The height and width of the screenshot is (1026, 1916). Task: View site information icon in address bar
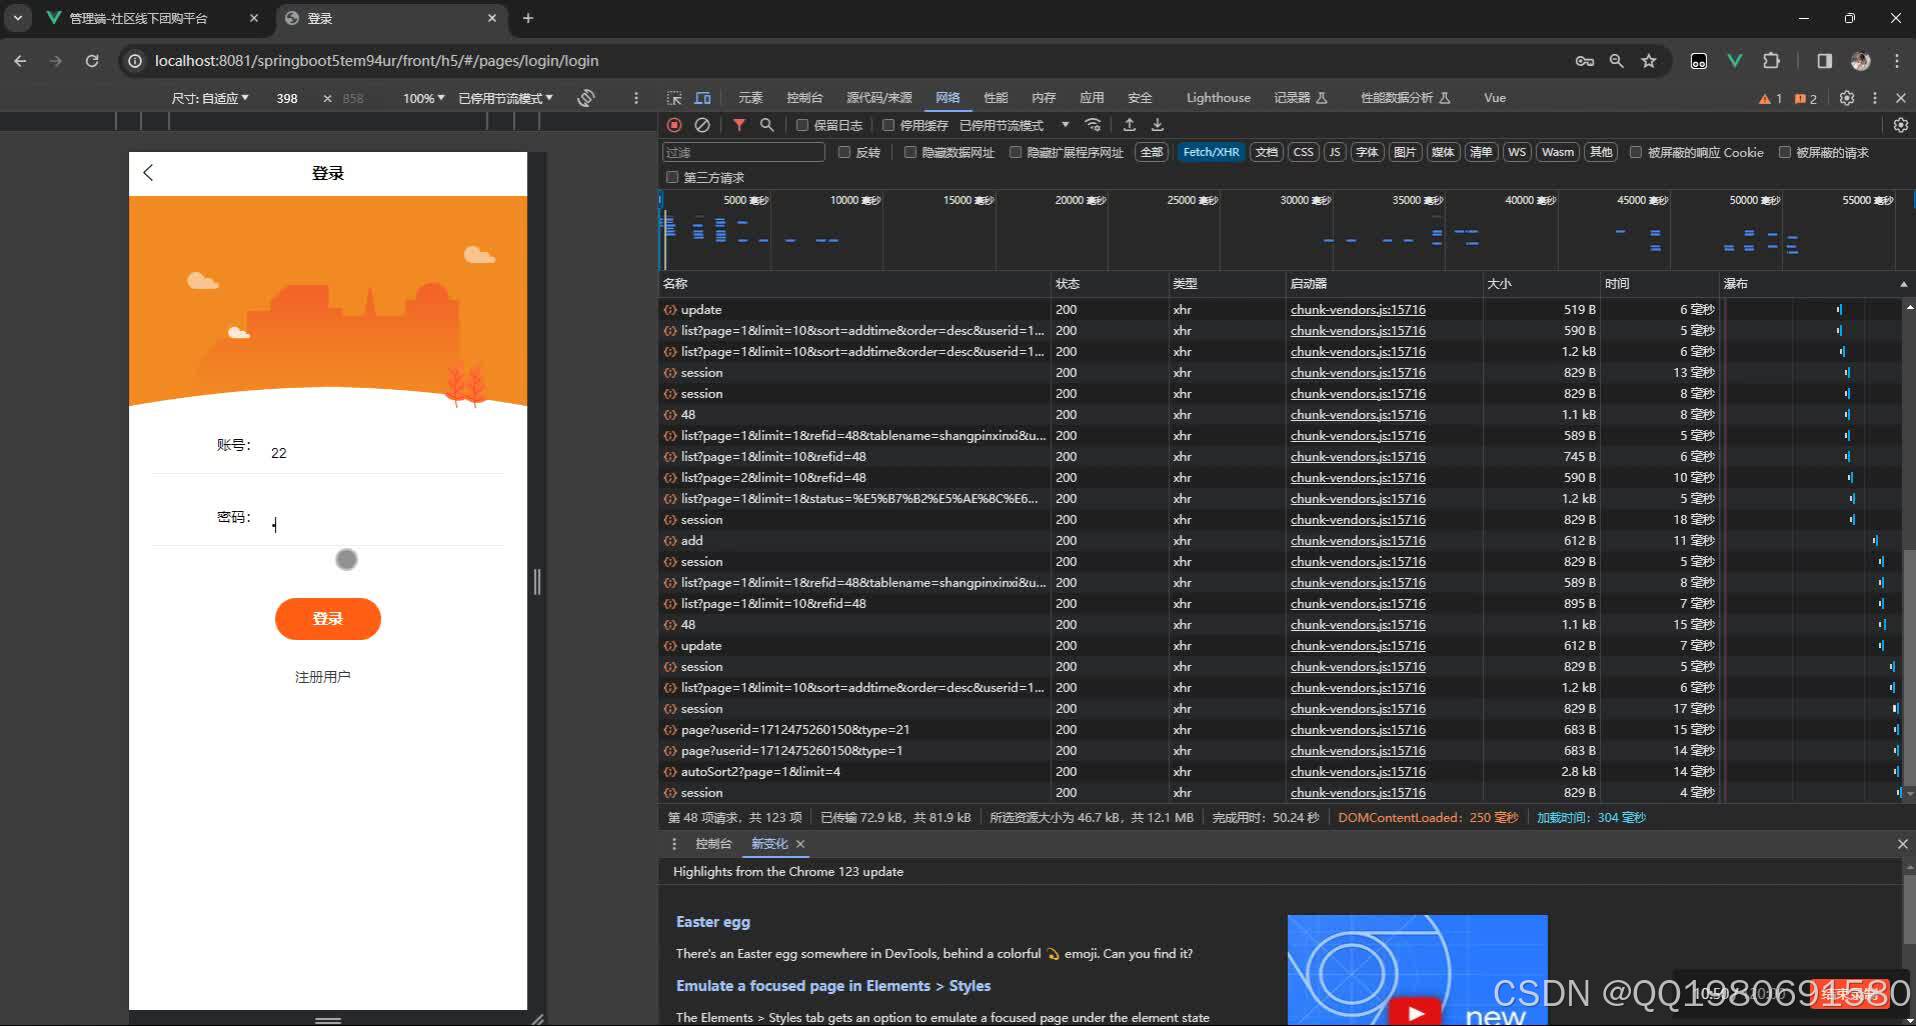[135, 61]
